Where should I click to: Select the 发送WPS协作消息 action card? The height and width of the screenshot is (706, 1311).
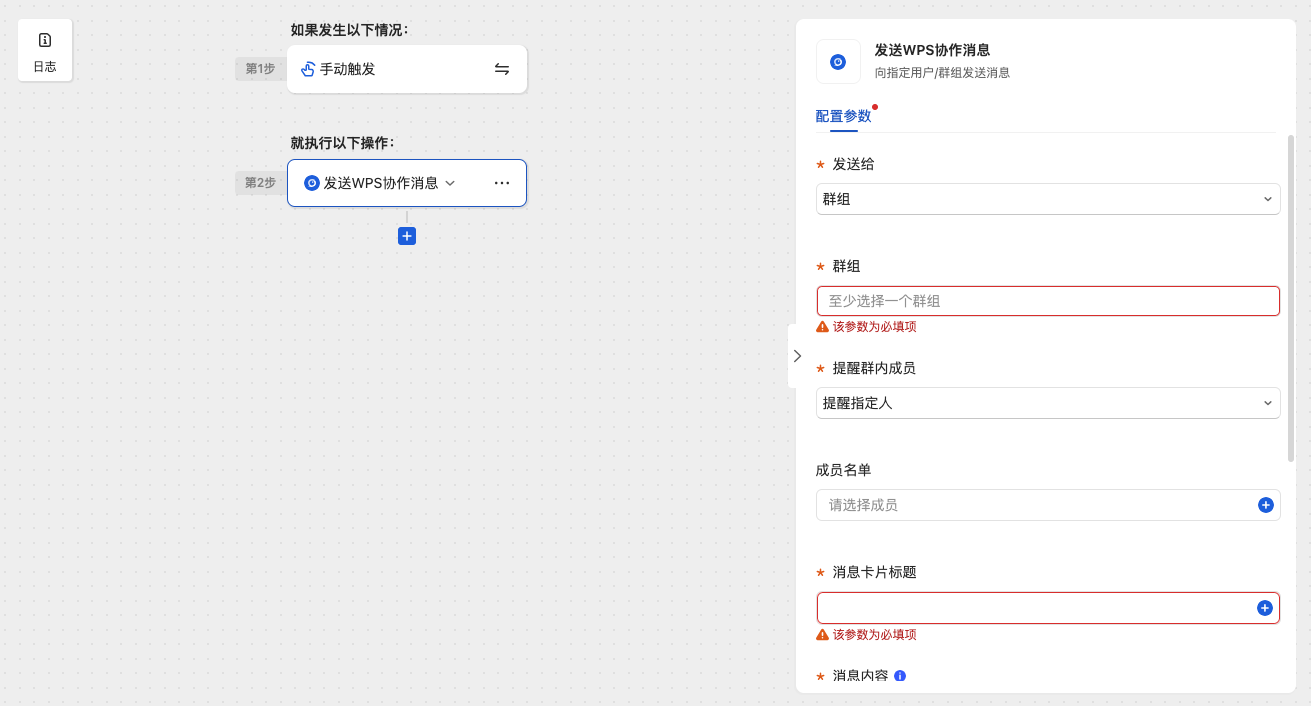[x=380, y=183]
